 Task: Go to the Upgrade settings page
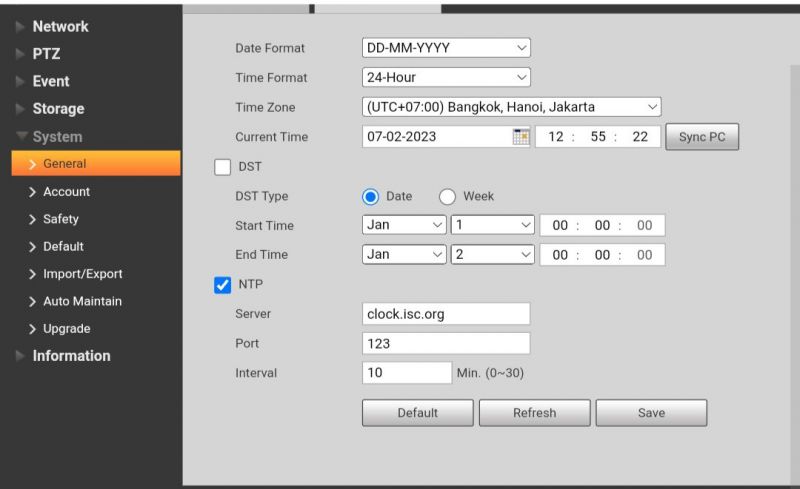pyautogui.click(x=65, y=328)
